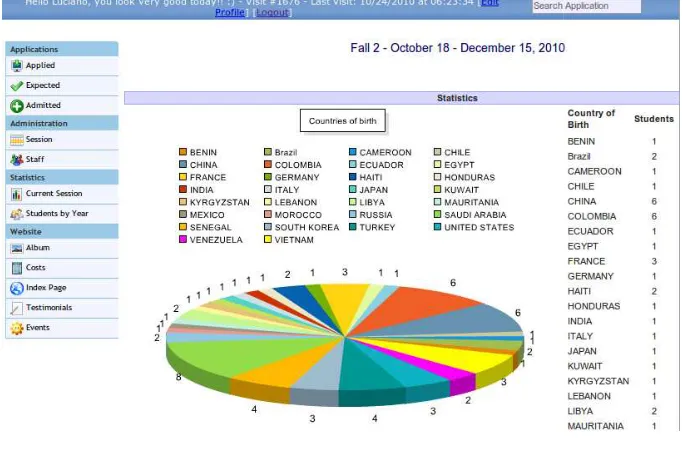This screenshot has height=460, width=682.
Task: Open the Session calendar icon
Action: pos(17,140)
